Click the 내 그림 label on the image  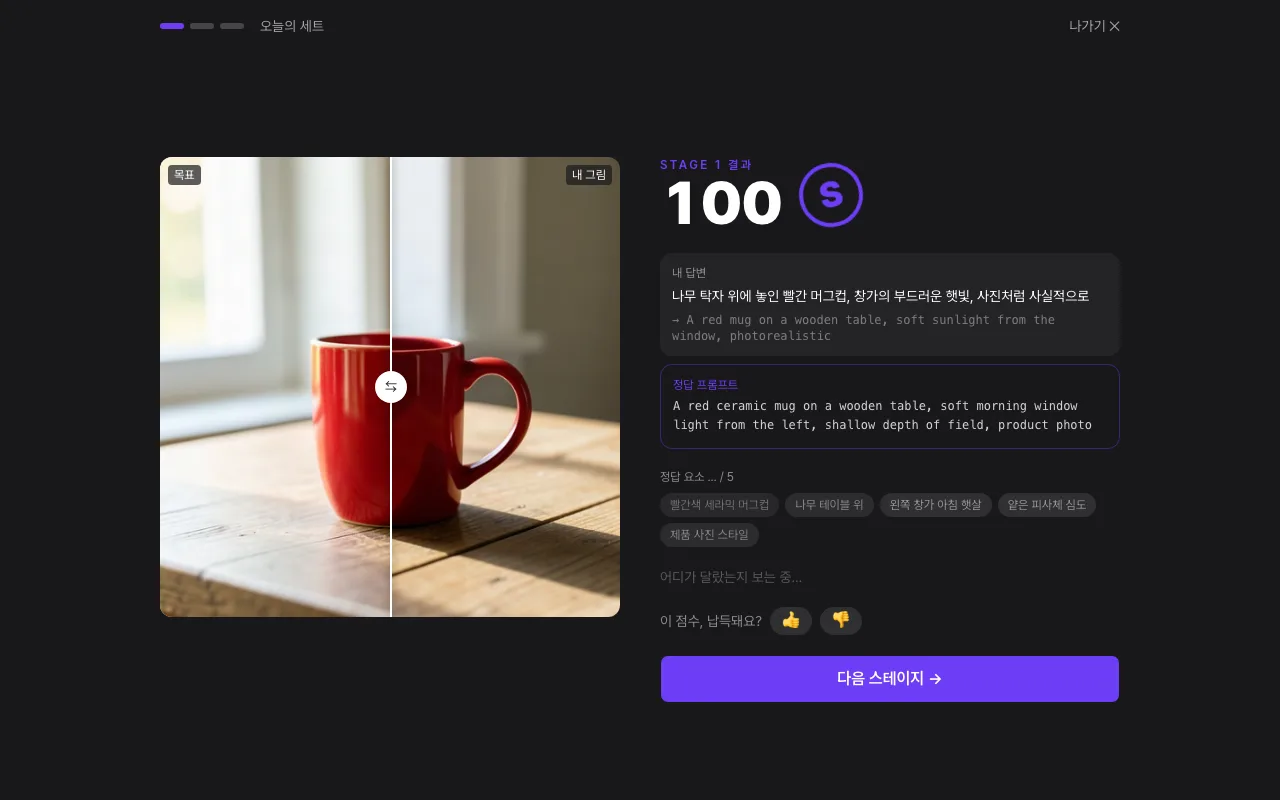(x=589, y=175)
